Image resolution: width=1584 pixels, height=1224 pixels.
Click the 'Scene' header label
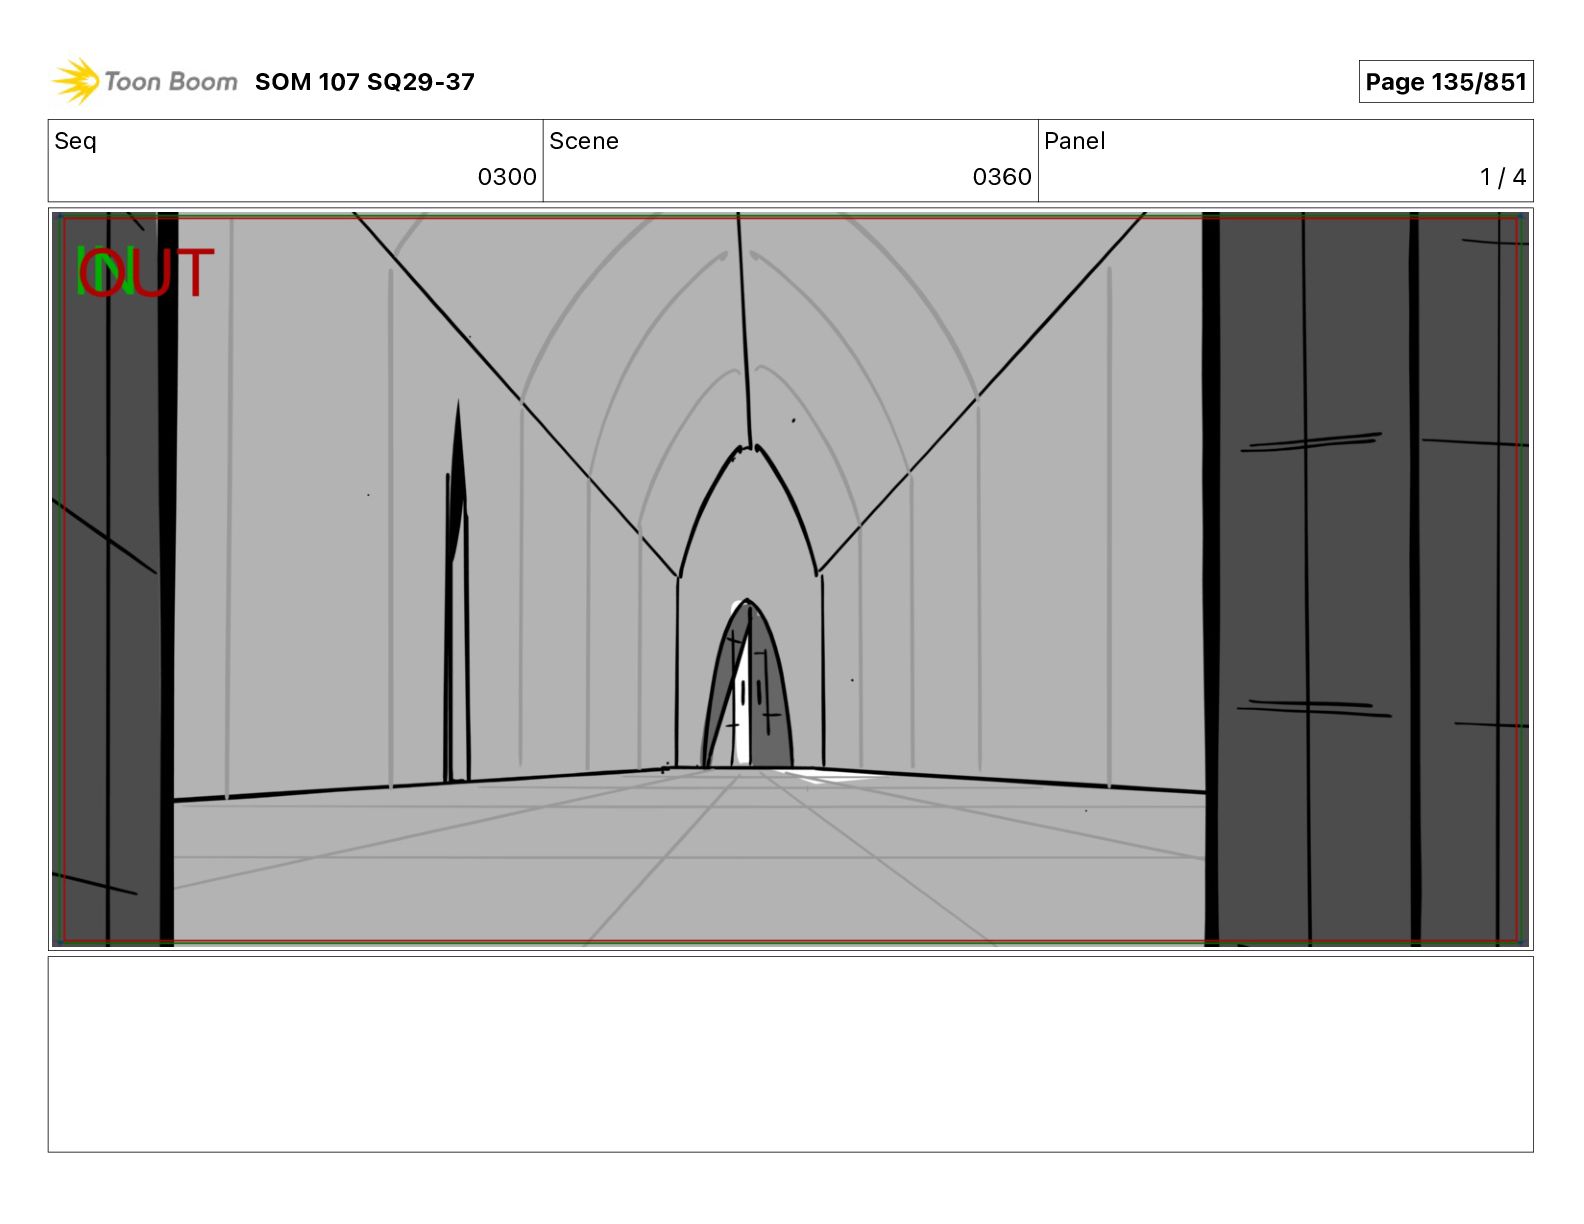tap(584, 141)
